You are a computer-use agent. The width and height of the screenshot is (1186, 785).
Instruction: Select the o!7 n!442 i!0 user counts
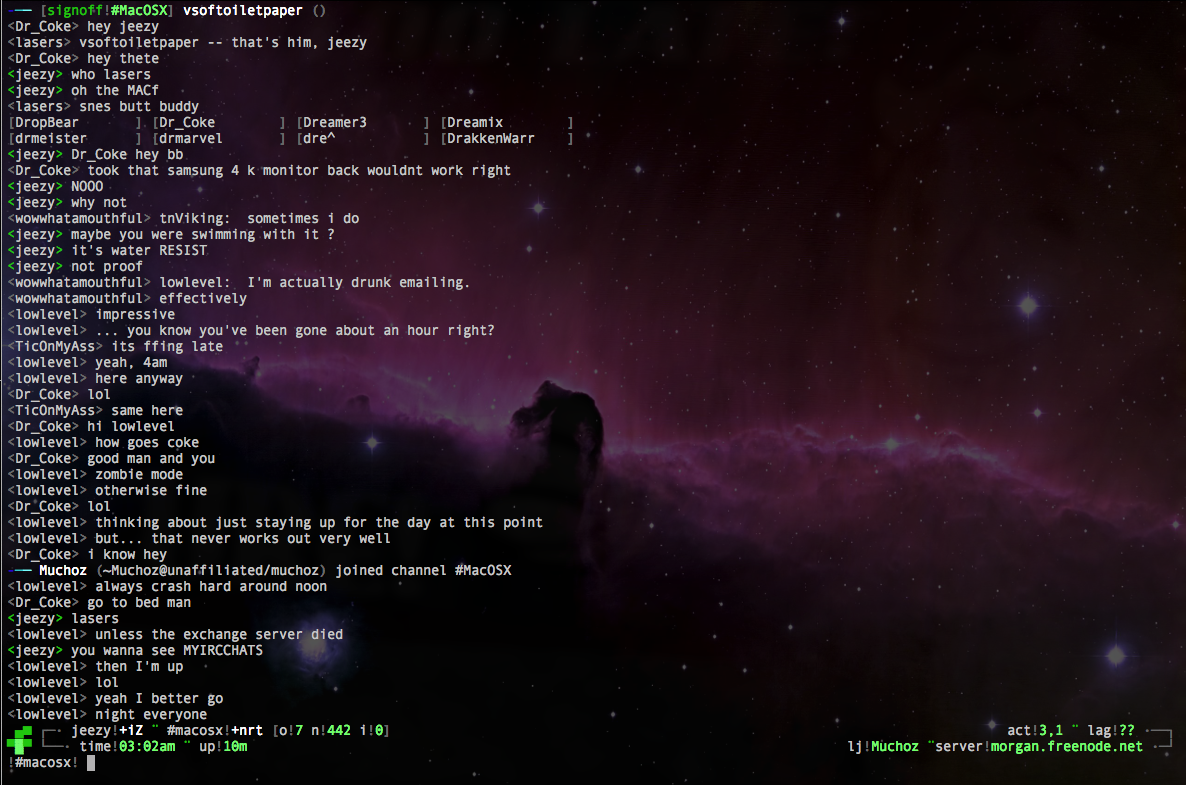coord(331,731)
